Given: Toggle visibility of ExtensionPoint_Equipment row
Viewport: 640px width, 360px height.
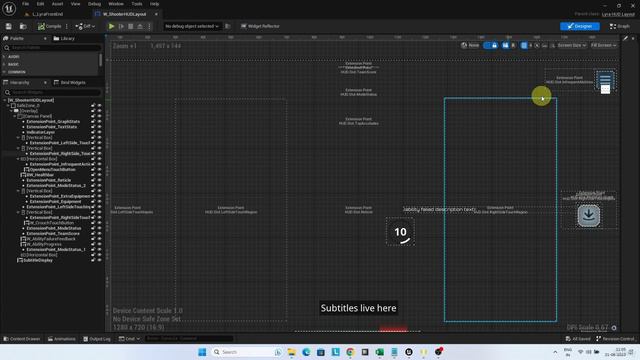Looking at the screenshot, I should tap(99, 201).
